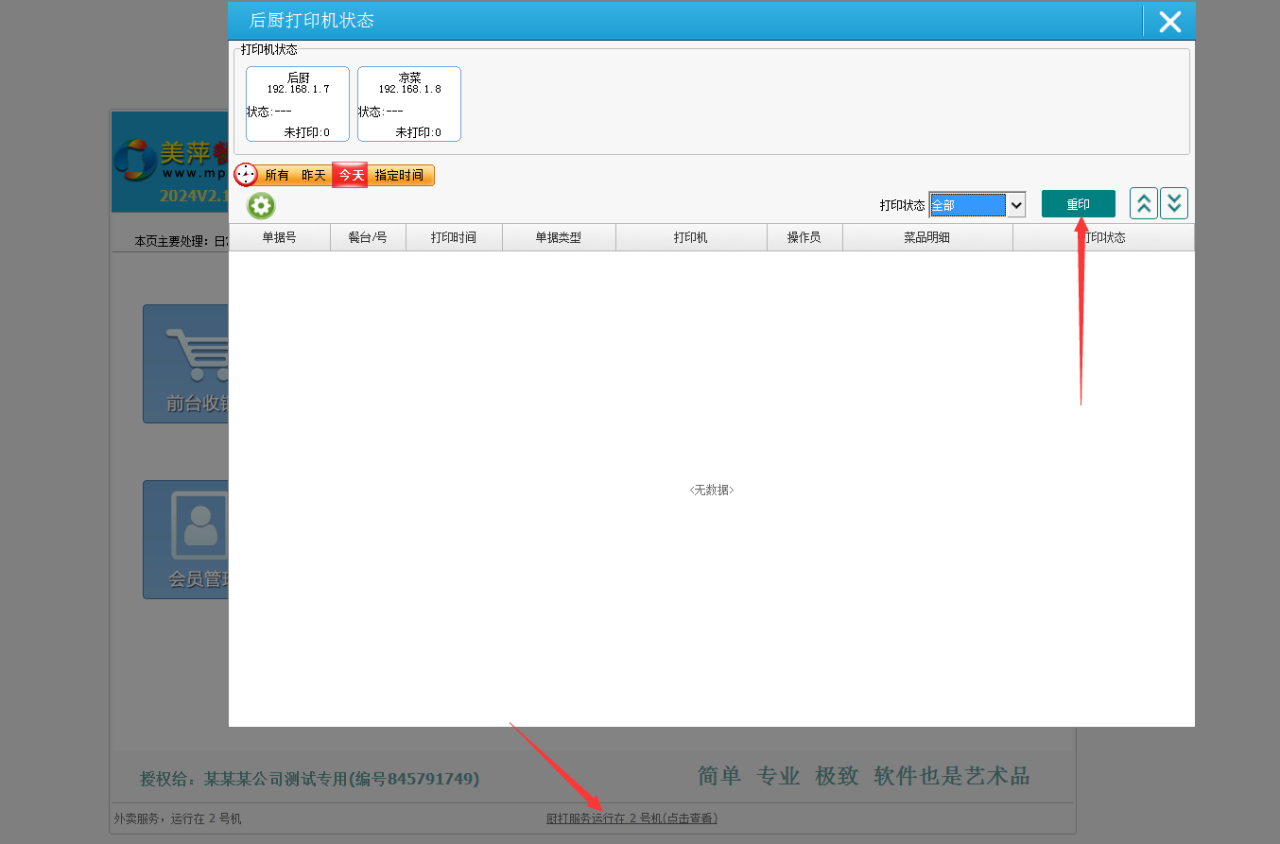
Task: Select the 单据号 column header
Action: coord(280,237)
